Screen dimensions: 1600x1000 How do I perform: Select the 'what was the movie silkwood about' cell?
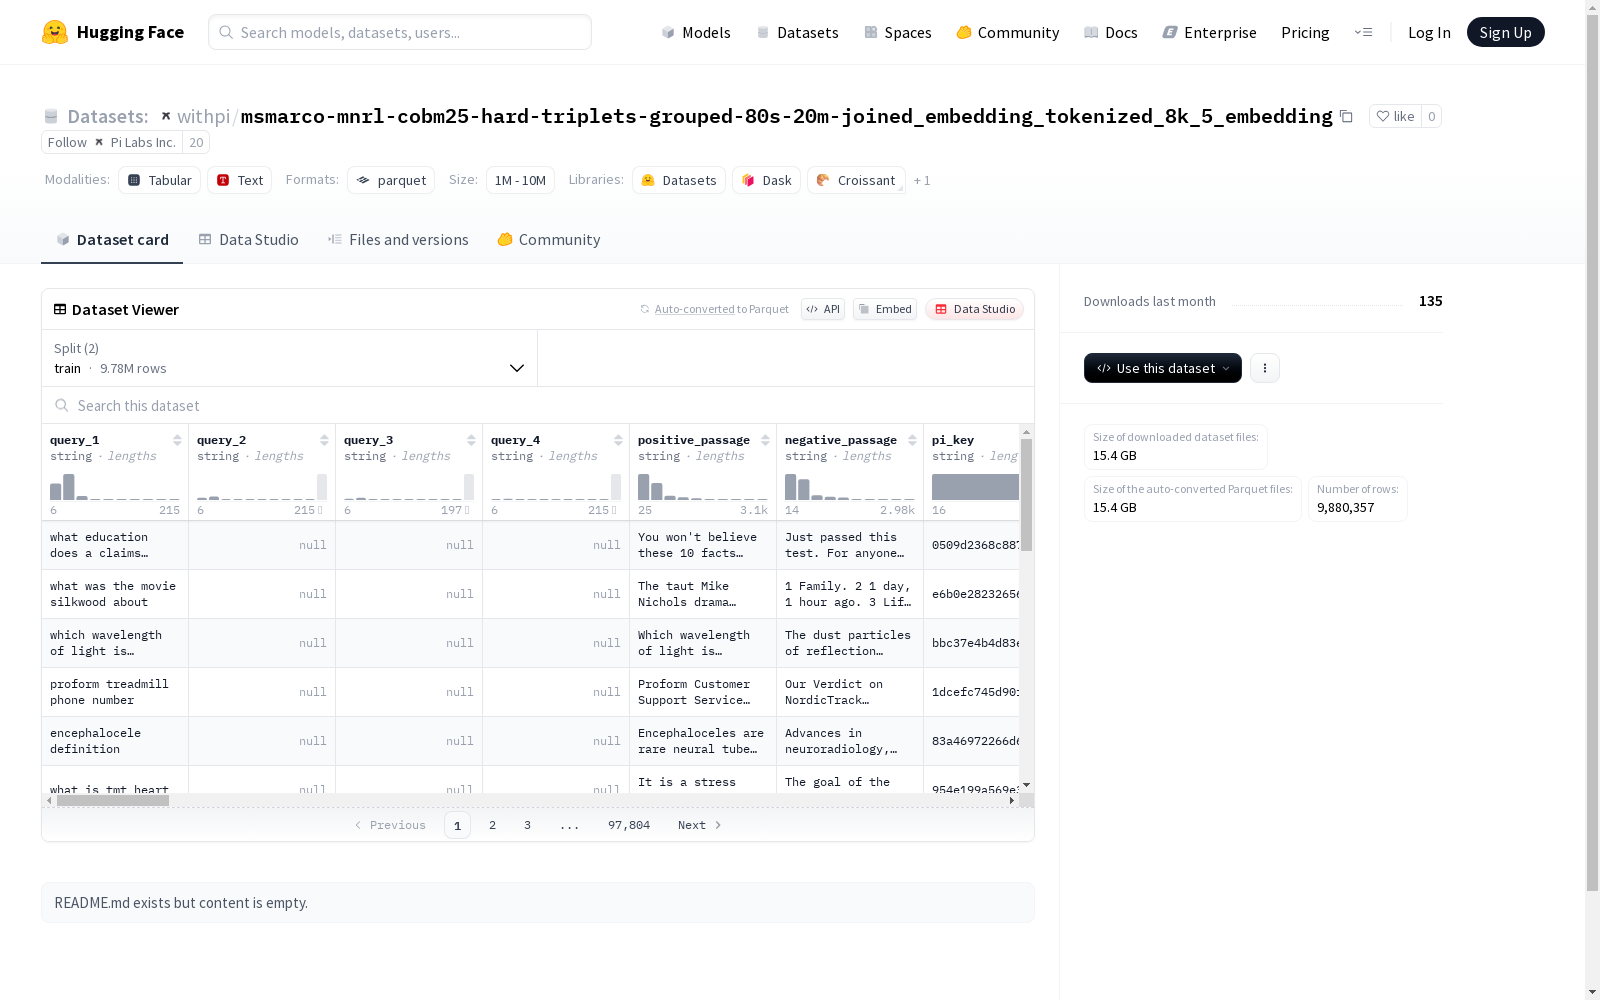115,594
